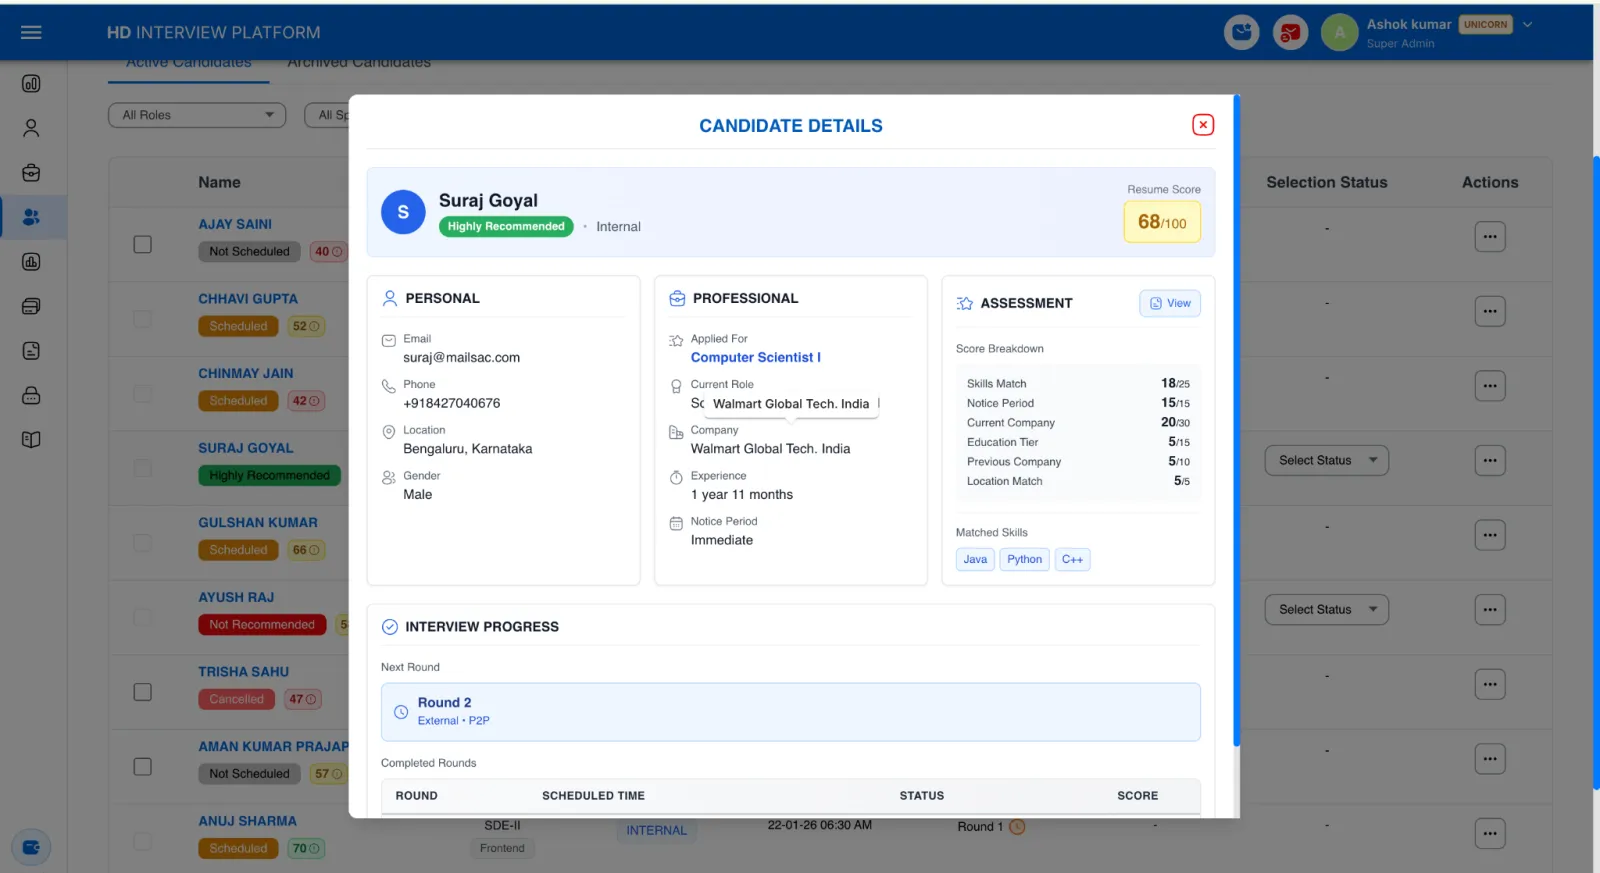Switch to Archived Candidates tab
This screenshot has width=1600, height=873.
(x=359, y=63)
